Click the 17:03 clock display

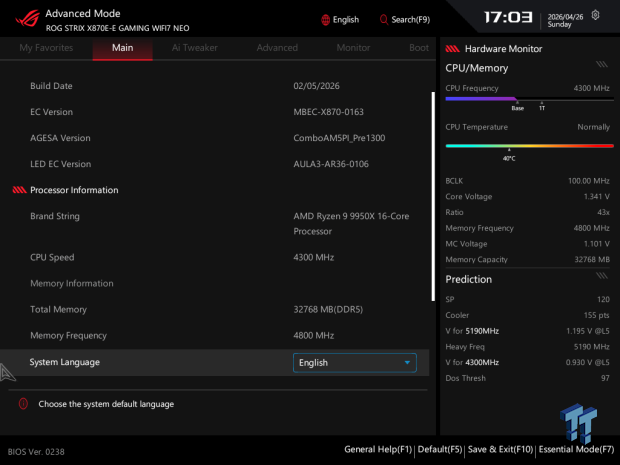click(x=508, y=17)
